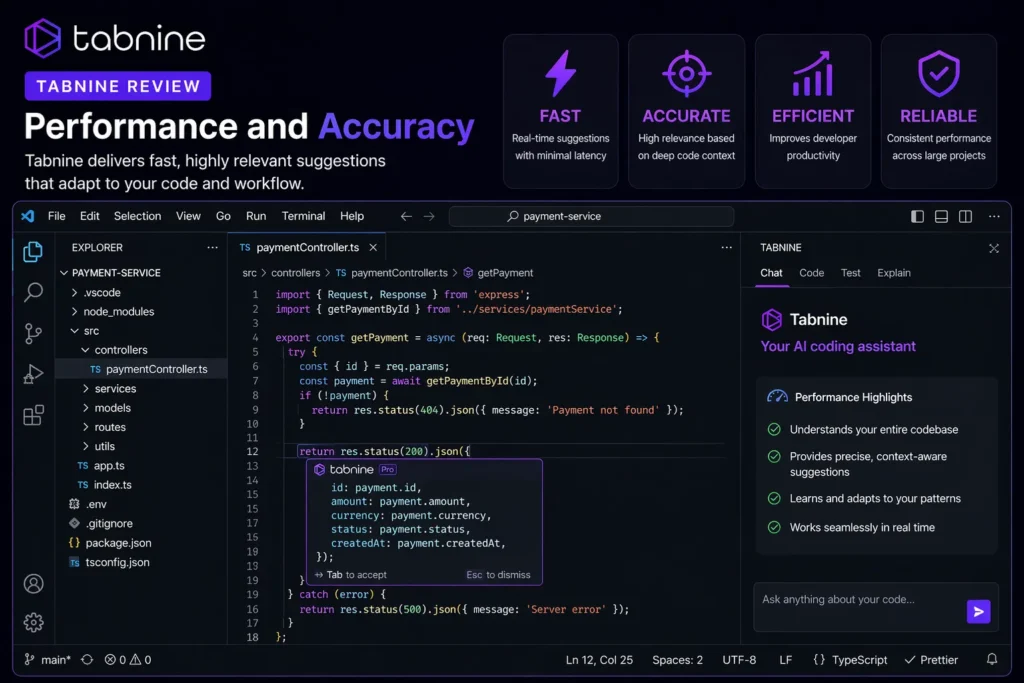This screenshot has width=1024, height=683.
Task: Click the VS Code logo in title bar
Action: coord(27,216)
